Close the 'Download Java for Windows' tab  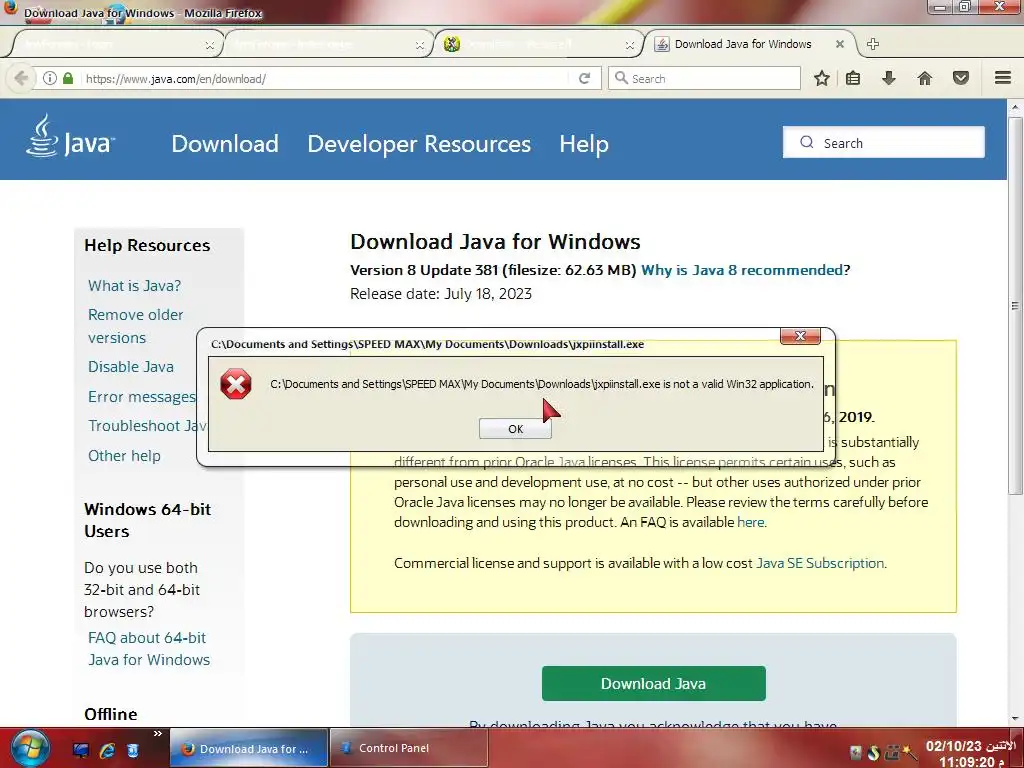pyautogui.click(x=840, y=44)
